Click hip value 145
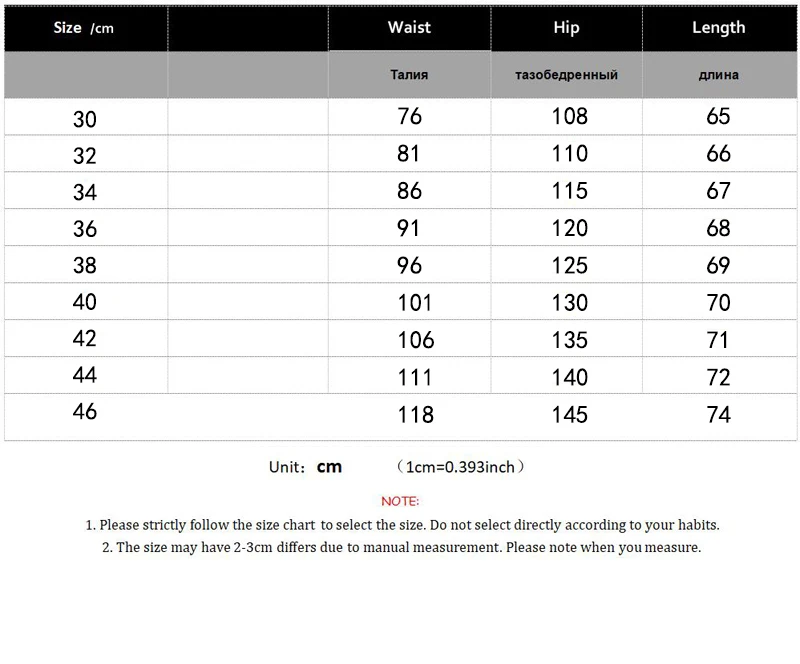Image resolution: width=800 pixels, height=664 pixels. pos(569,414)
